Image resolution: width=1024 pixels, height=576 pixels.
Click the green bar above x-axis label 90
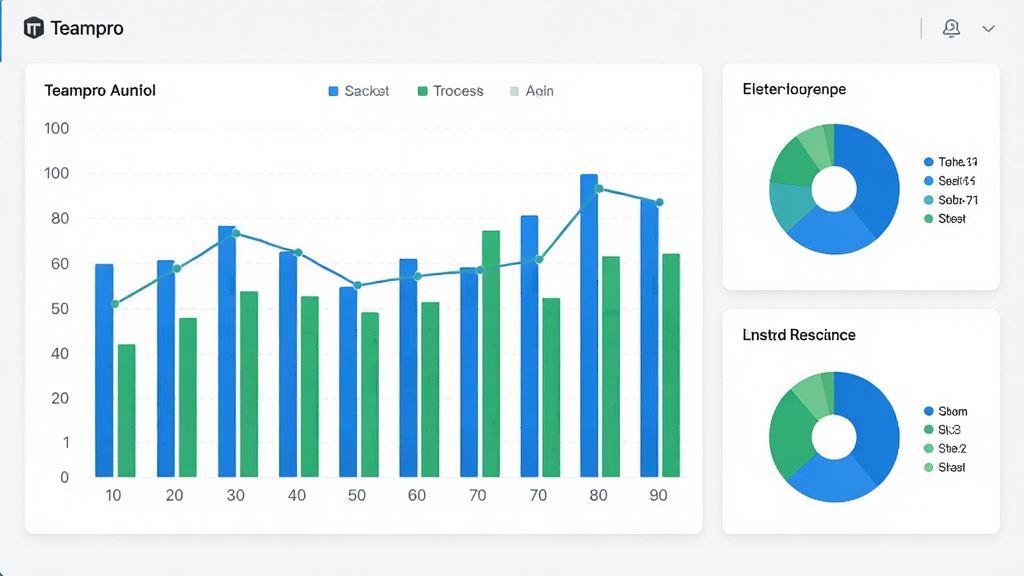pos(671,365)
